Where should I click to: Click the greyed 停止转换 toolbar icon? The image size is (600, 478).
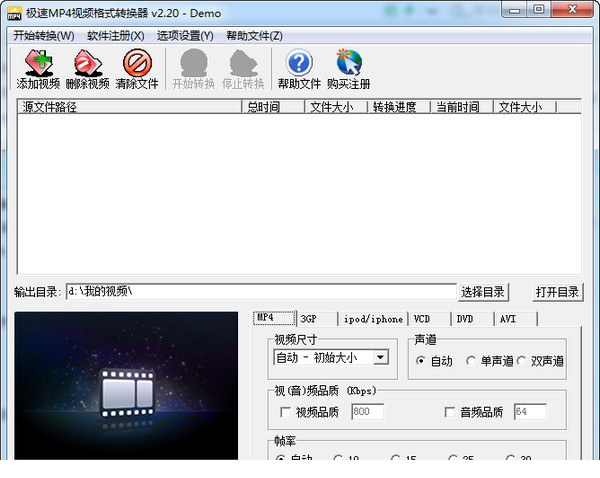pos(243,69)
